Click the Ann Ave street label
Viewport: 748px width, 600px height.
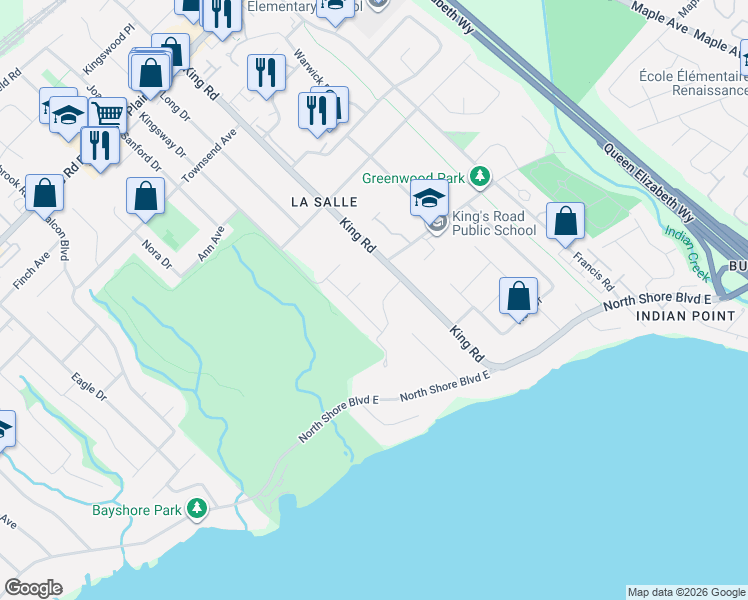click(x=211, y=244)
